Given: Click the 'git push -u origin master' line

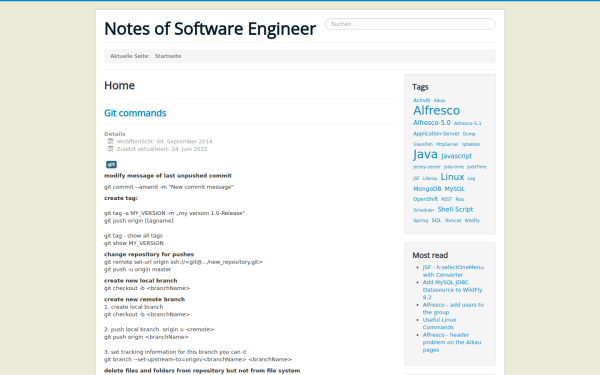Looking at the screenshot, I should click(x=137, y=269).
